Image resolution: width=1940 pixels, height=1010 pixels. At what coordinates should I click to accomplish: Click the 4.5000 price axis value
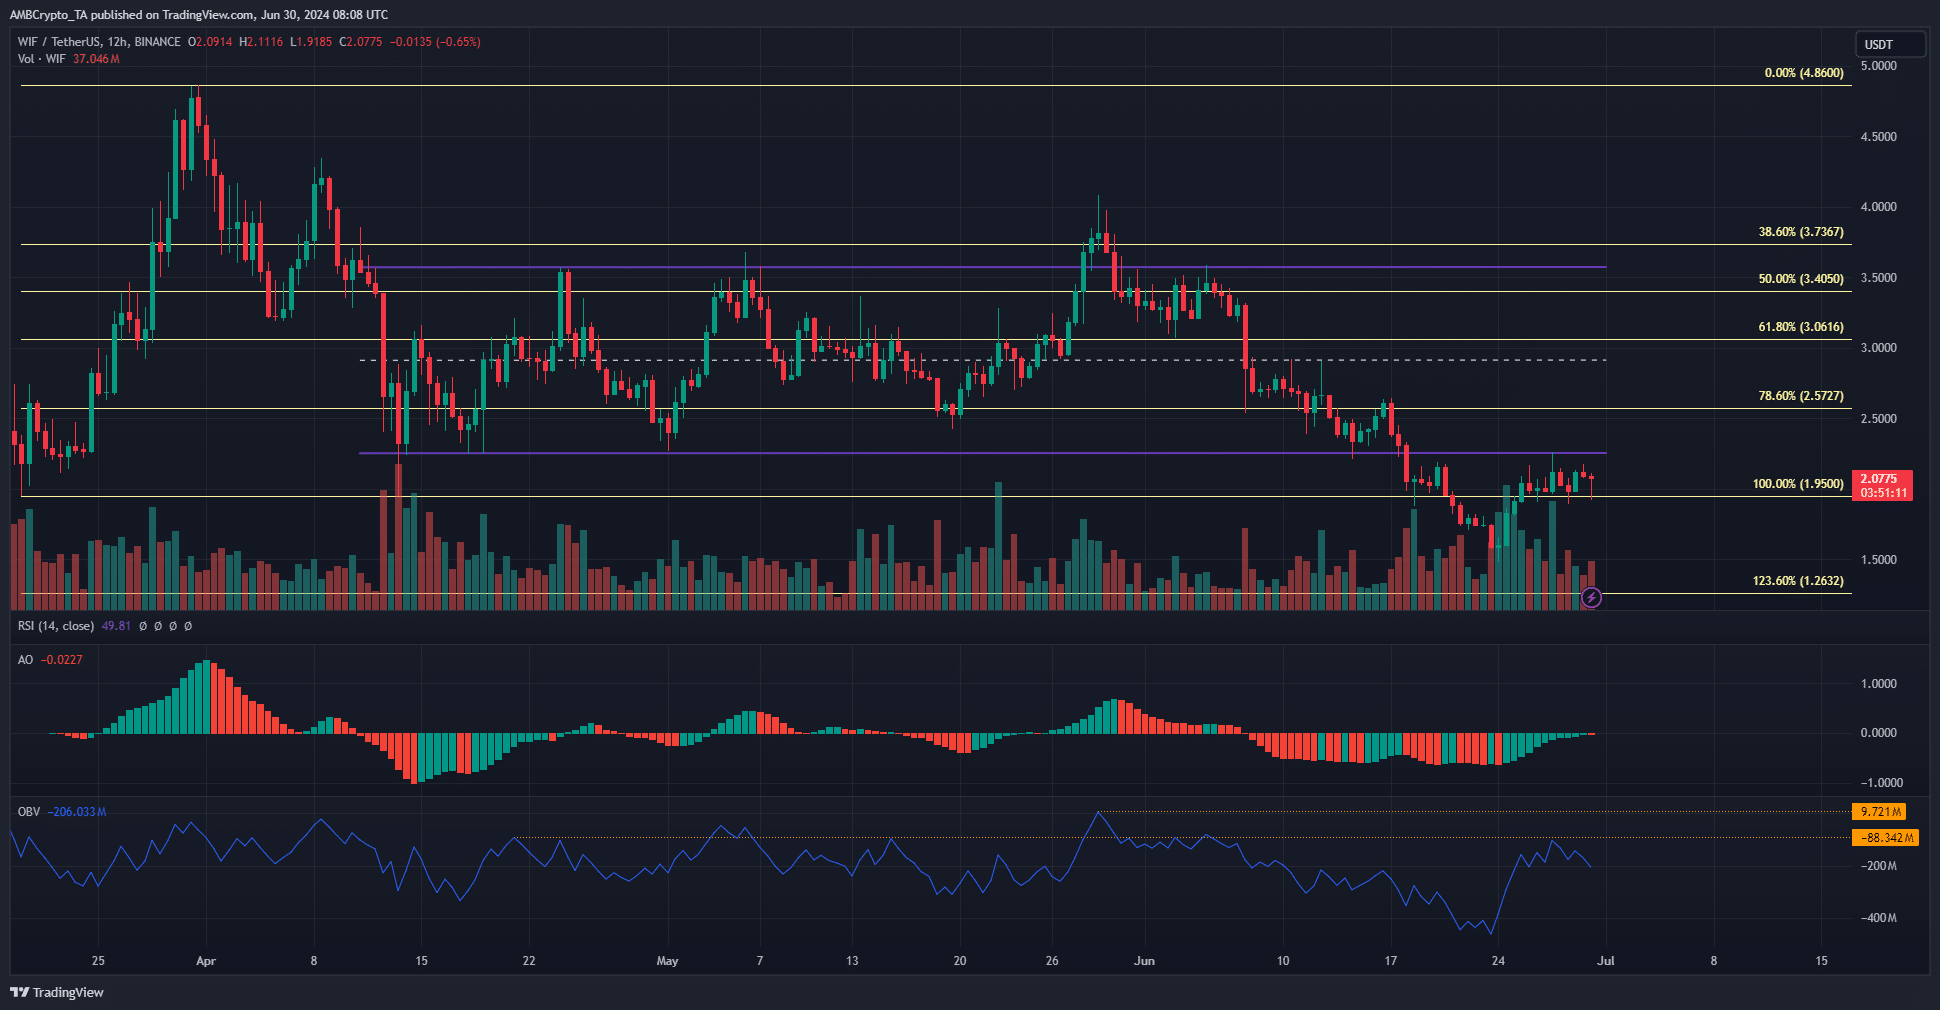[1878, 137]
